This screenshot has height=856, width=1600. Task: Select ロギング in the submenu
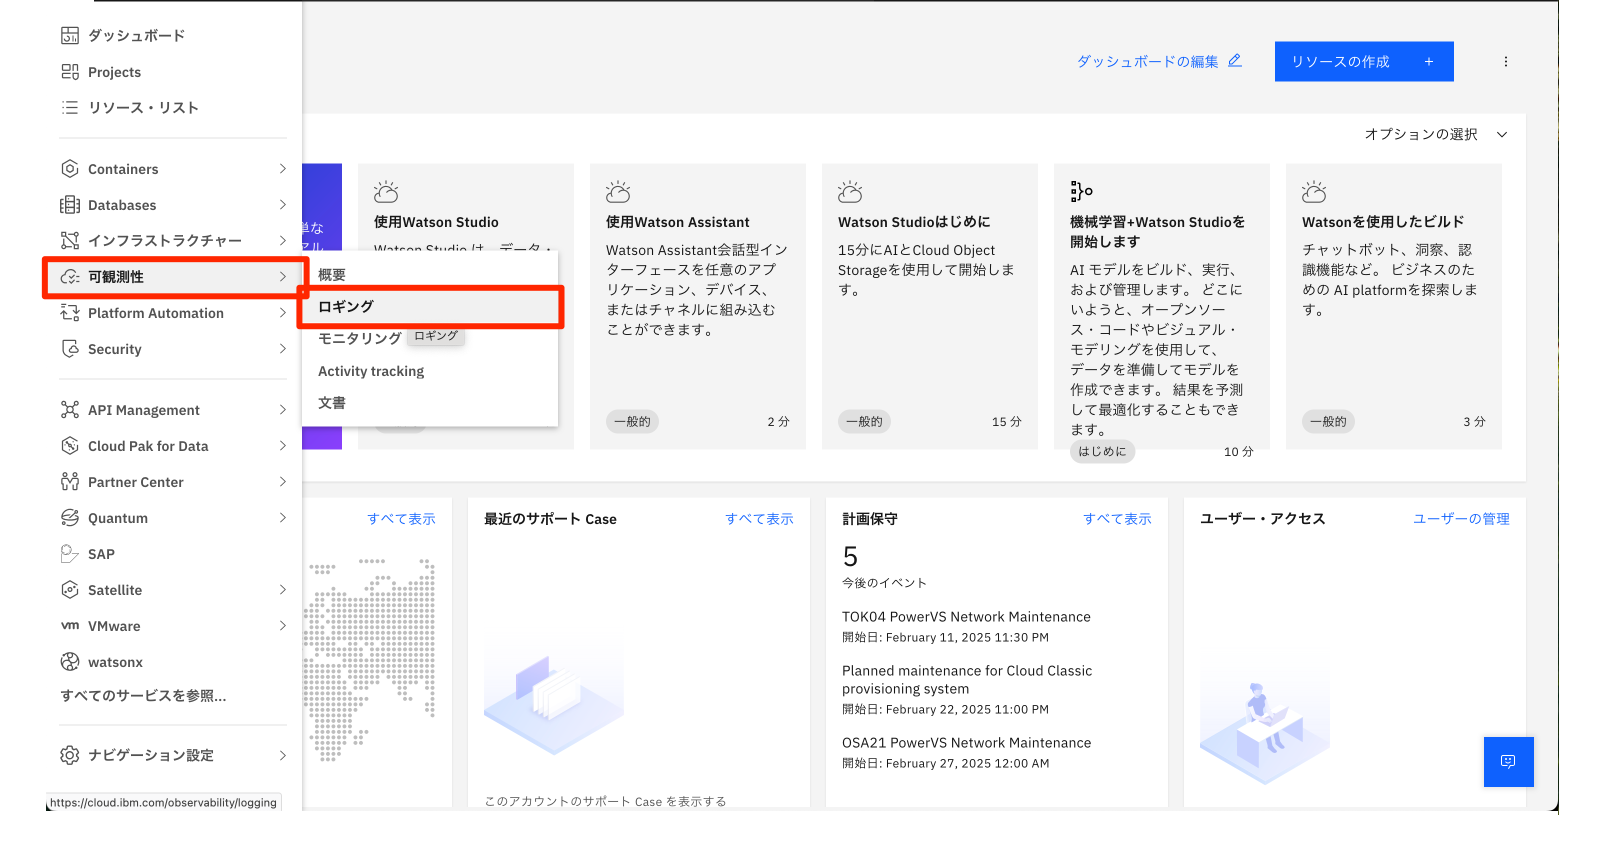(430, 307)
